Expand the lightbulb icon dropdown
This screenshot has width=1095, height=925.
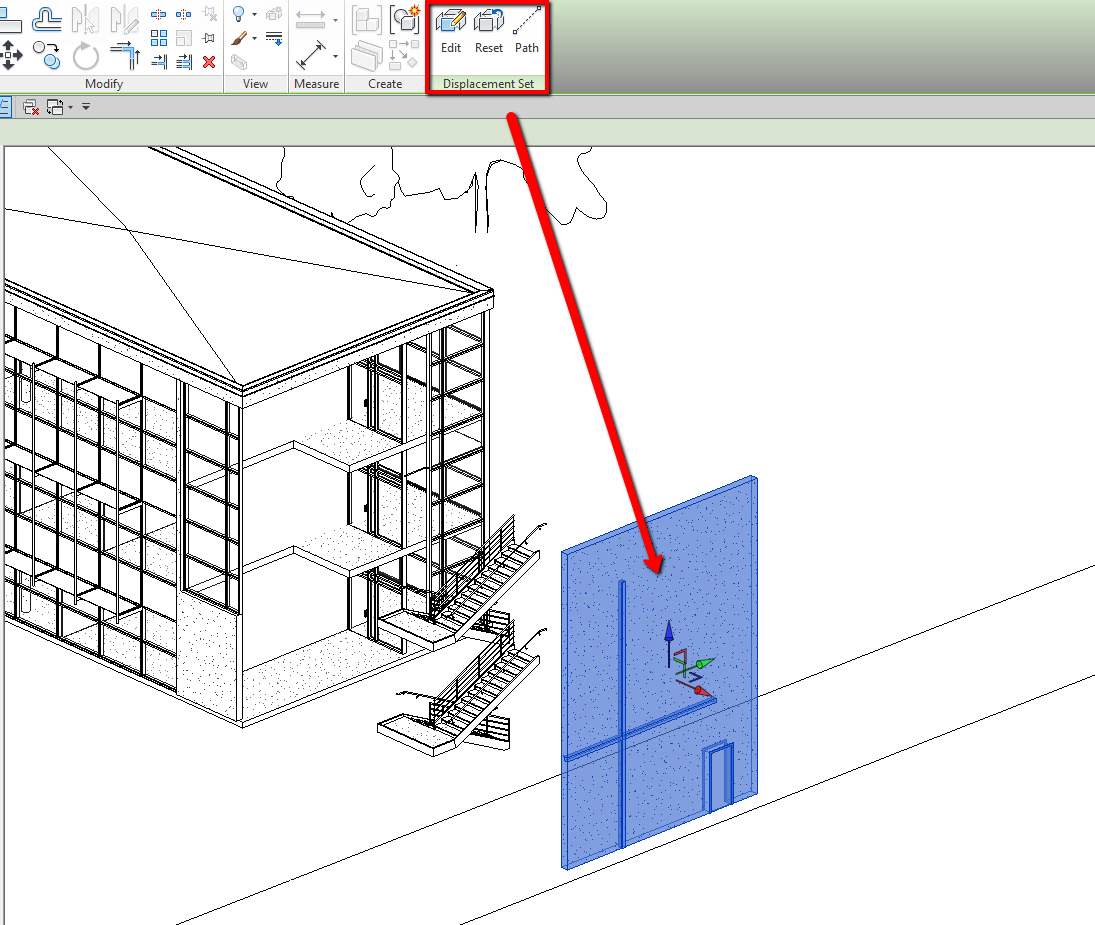[253, 14]
